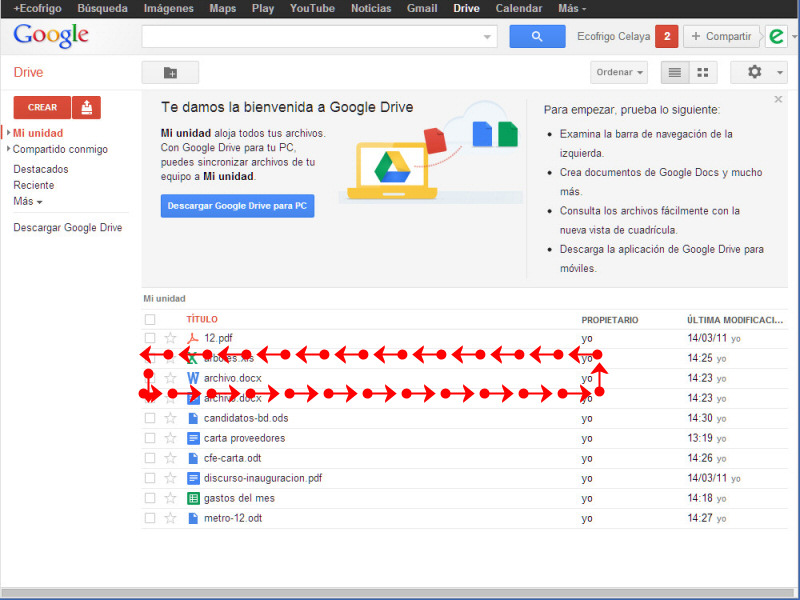
Task: Click the red notification badge showing 2
Action: click(x=666, y=36)
